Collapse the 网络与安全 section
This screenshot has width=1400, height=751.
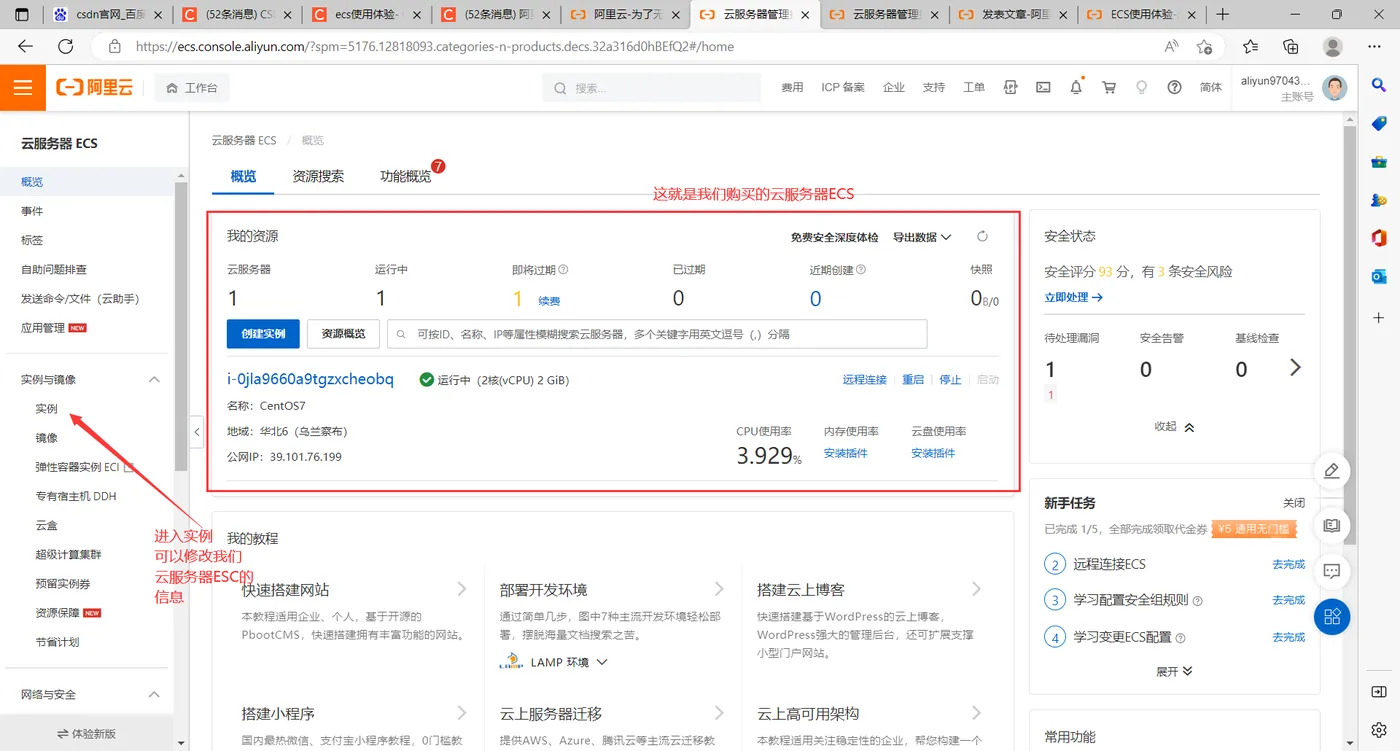tap(154, 694)
